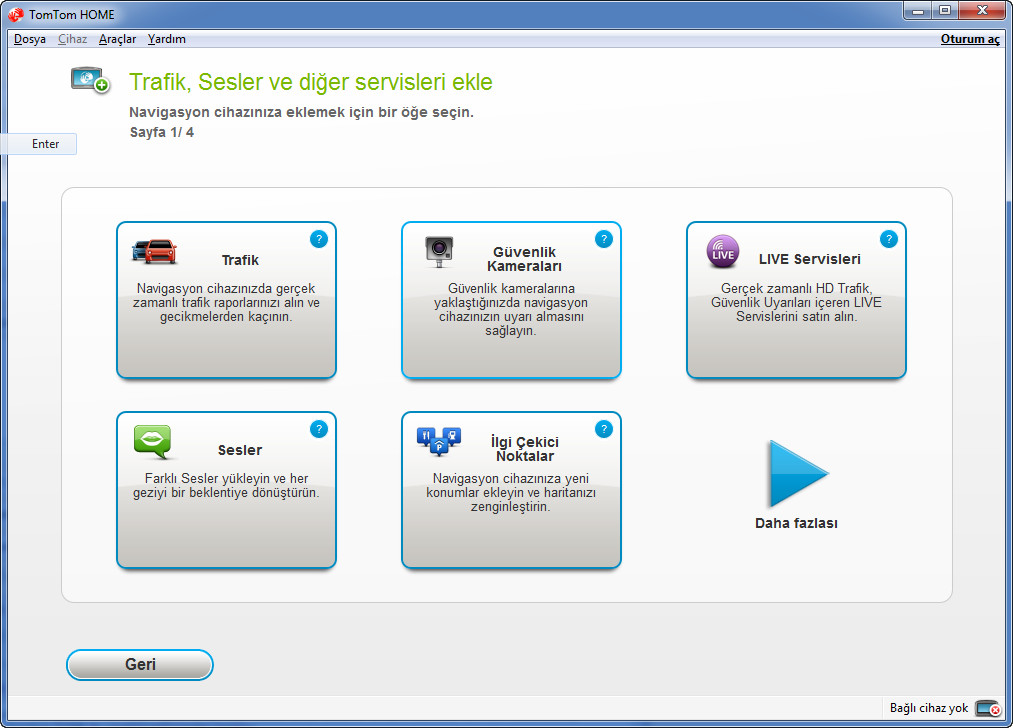The height and width of the screenshot is (728, 1013).
Task: Click the Sesler card description text
Action: [x=226, y=486]
